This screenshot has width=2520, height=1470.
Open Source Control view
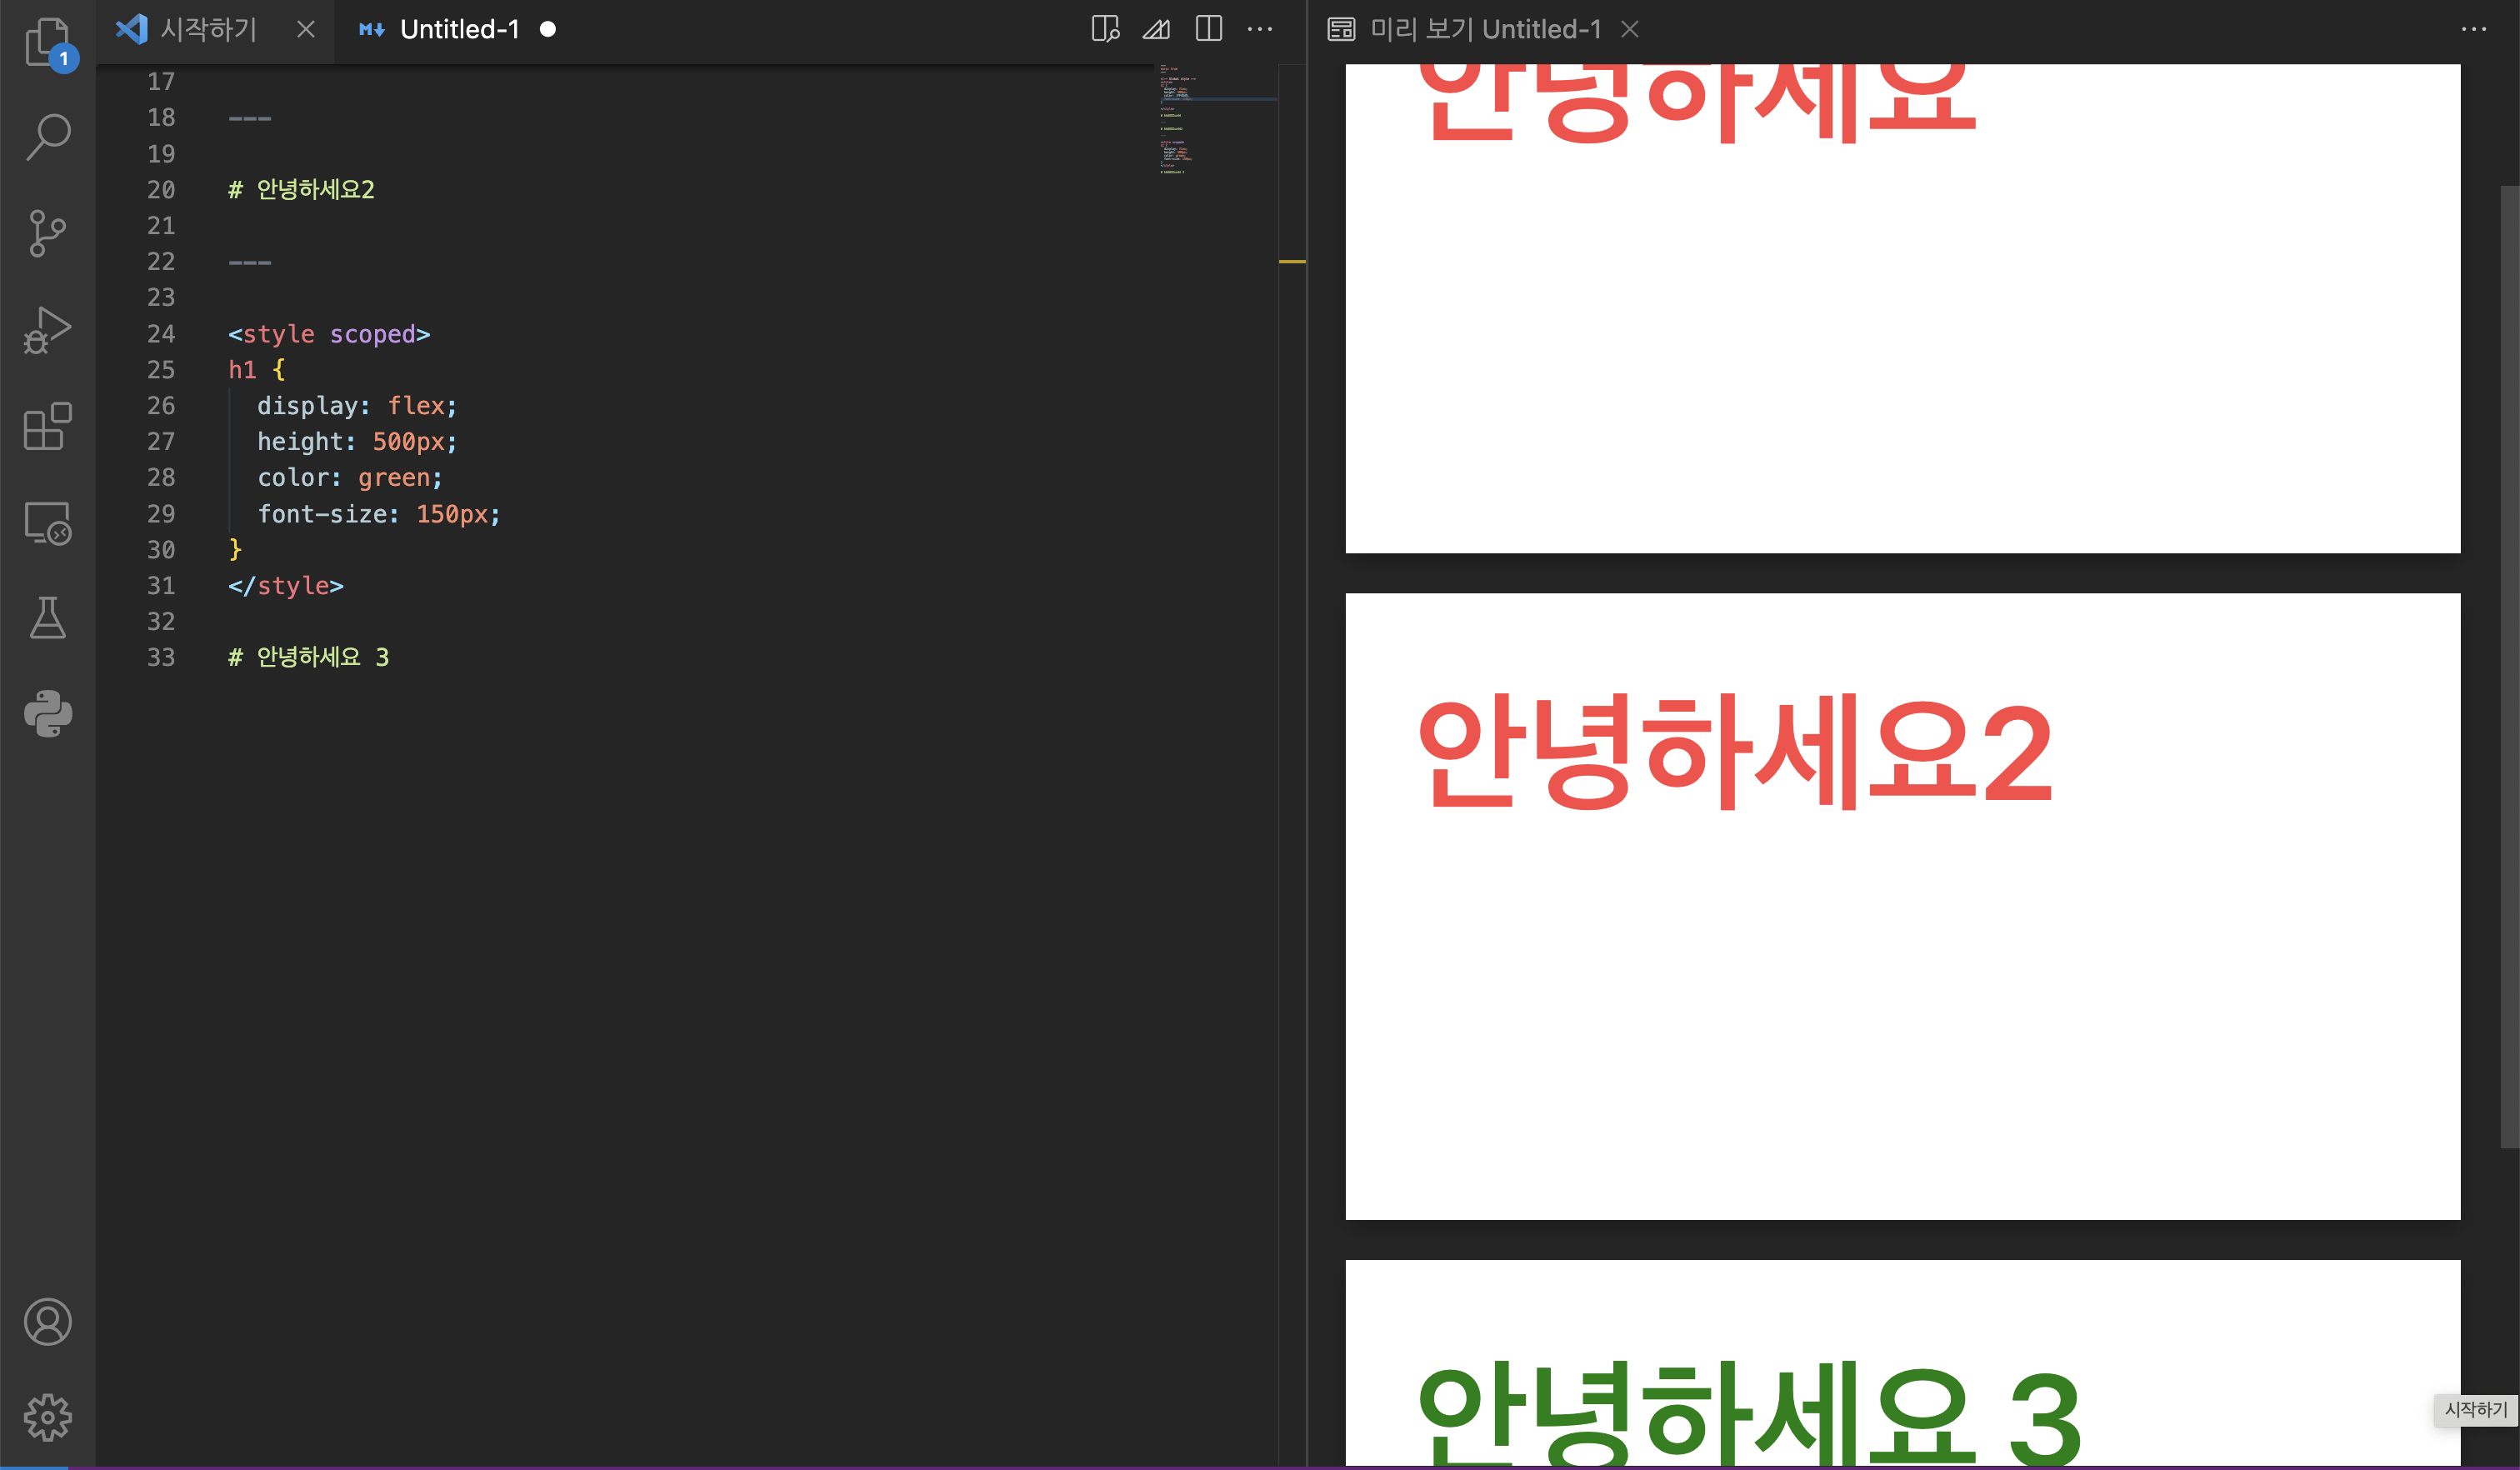pyautogui.click(x=47, y=233)
